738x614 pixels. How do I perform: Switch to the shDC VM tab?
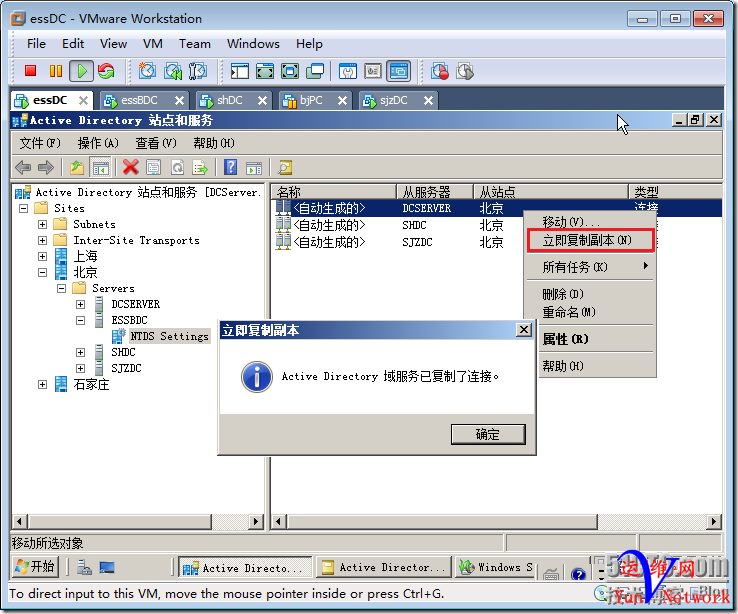click(x=233, y=100)
